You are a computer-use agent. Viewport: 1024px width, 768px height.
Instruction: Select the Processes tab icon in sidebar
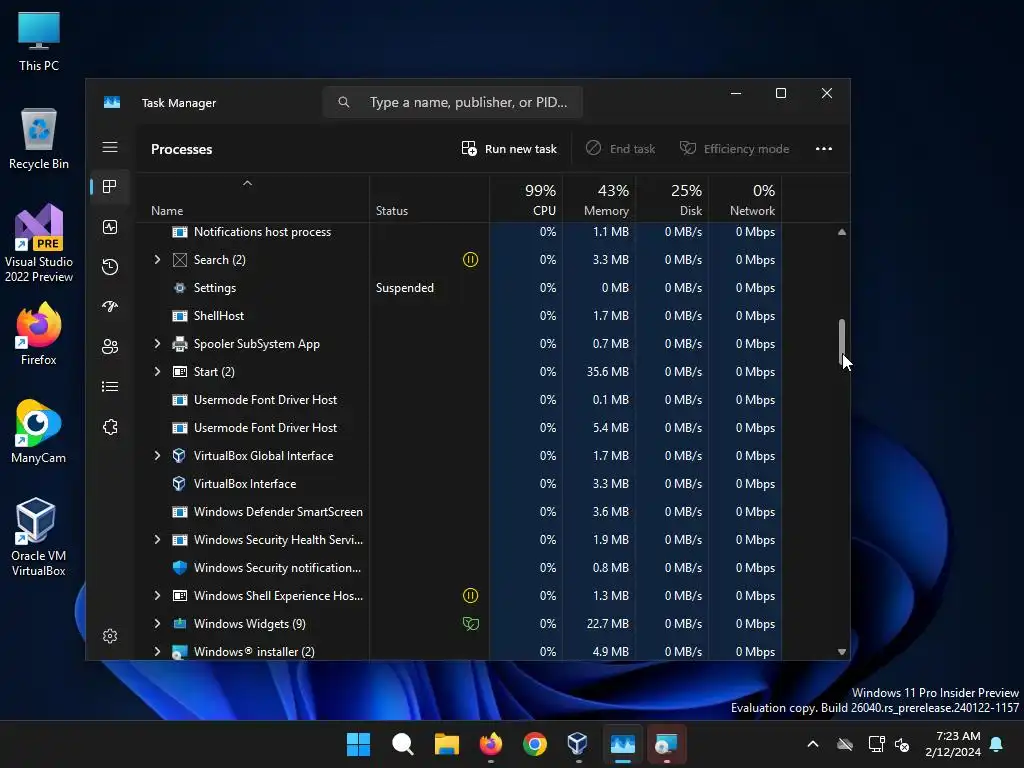(110, 187)
